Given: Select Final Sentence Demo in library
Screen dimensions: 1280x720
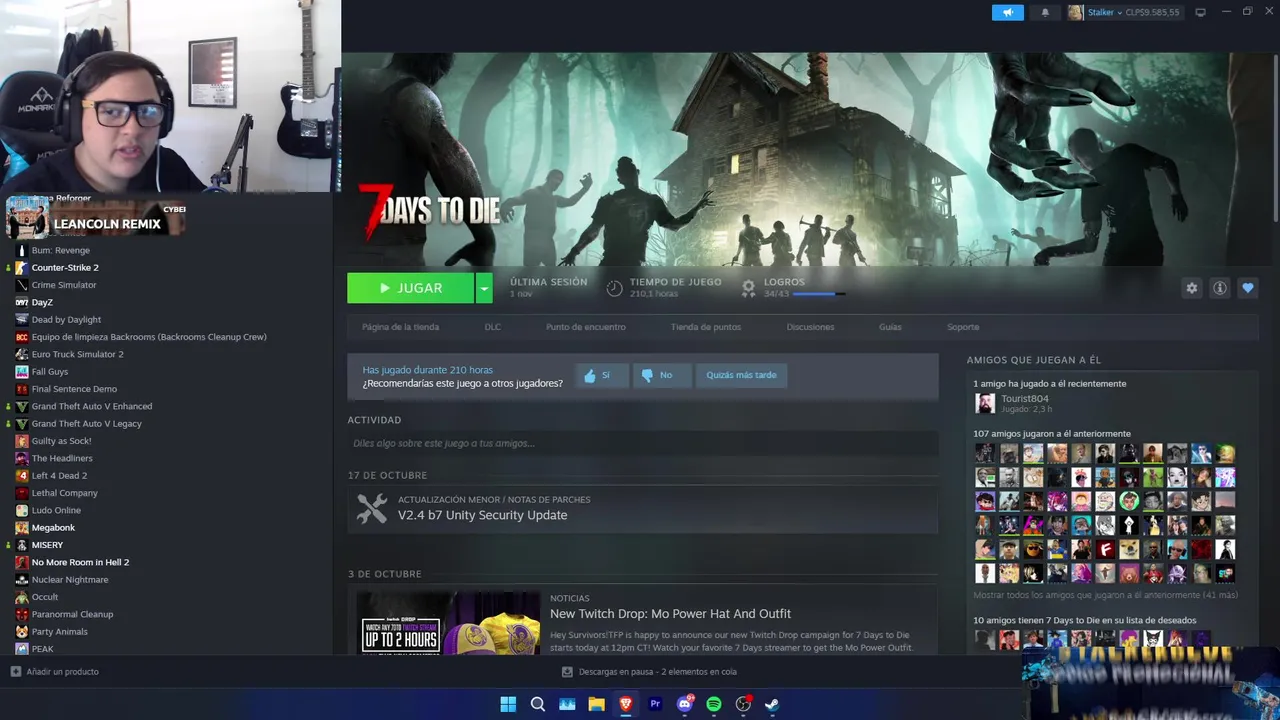Looking at the screenshot, I should click(x=74, y=389).
